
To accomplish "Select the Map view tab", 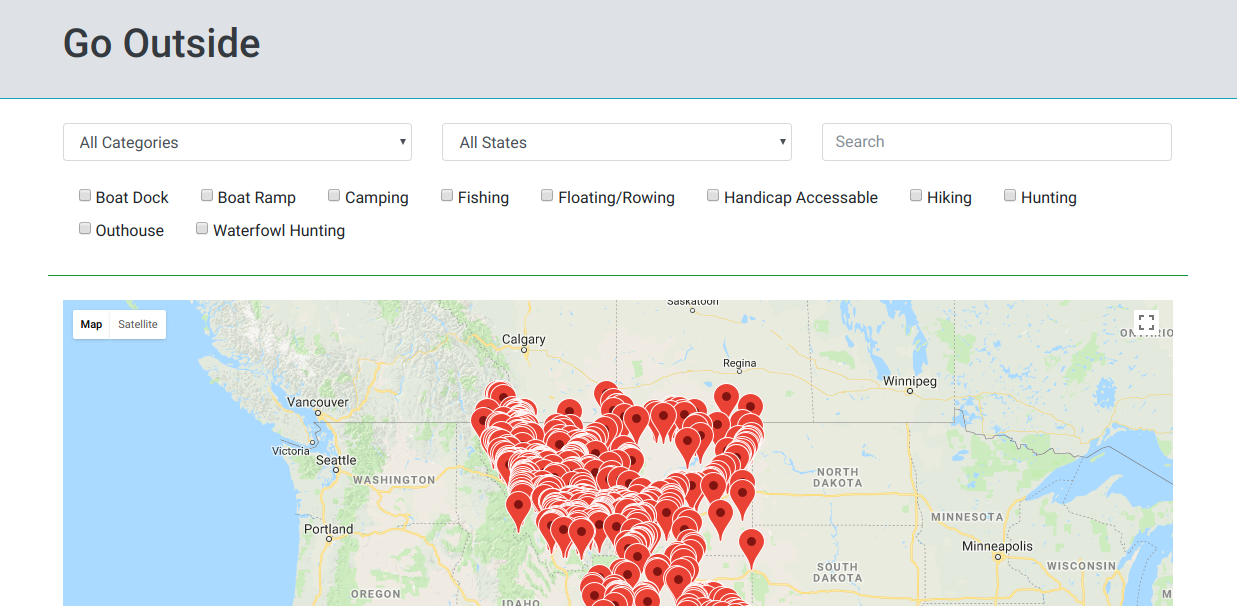I will (x=91, y=324).
